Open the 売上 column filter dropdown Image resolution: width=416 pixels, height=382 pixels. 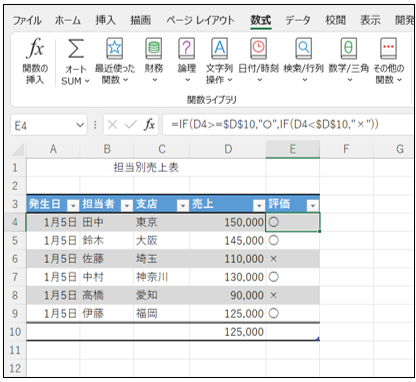click(259, 205)
